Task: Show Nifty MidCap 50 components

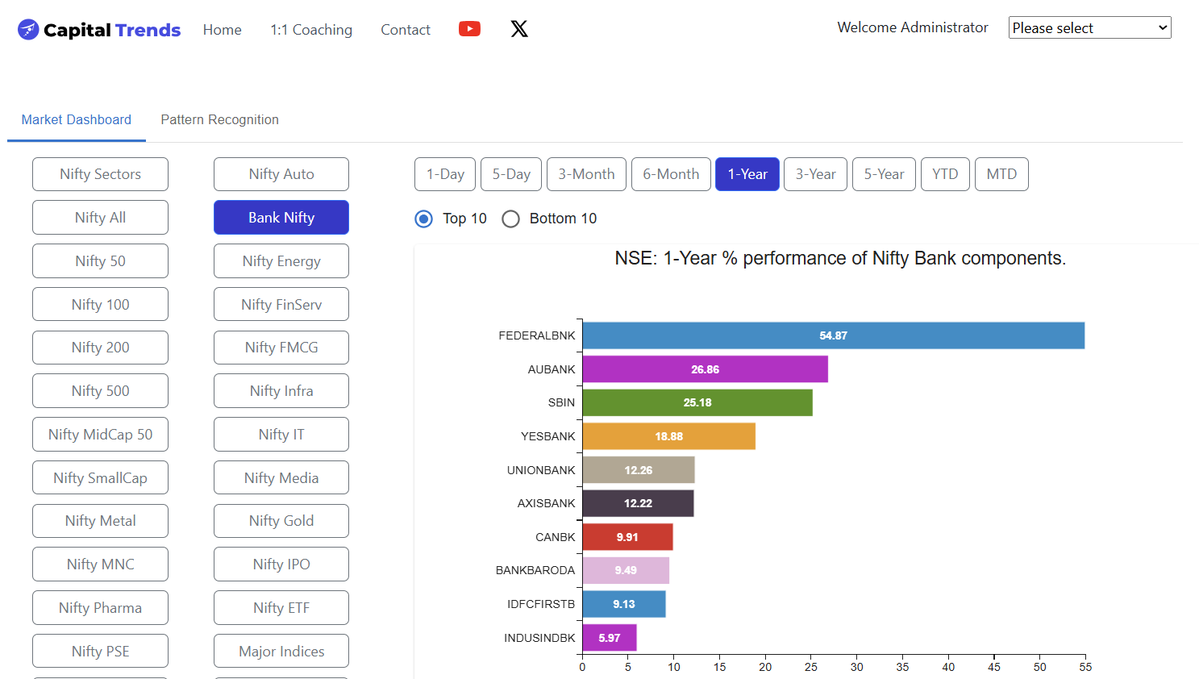Action: pyautogui.click(x=100, y=434)
